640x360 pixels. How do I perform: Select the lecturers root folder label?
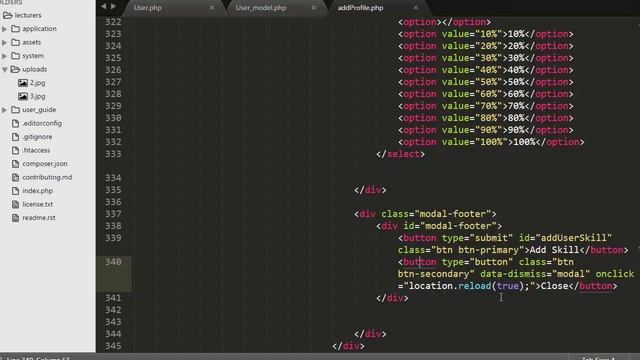28,16
